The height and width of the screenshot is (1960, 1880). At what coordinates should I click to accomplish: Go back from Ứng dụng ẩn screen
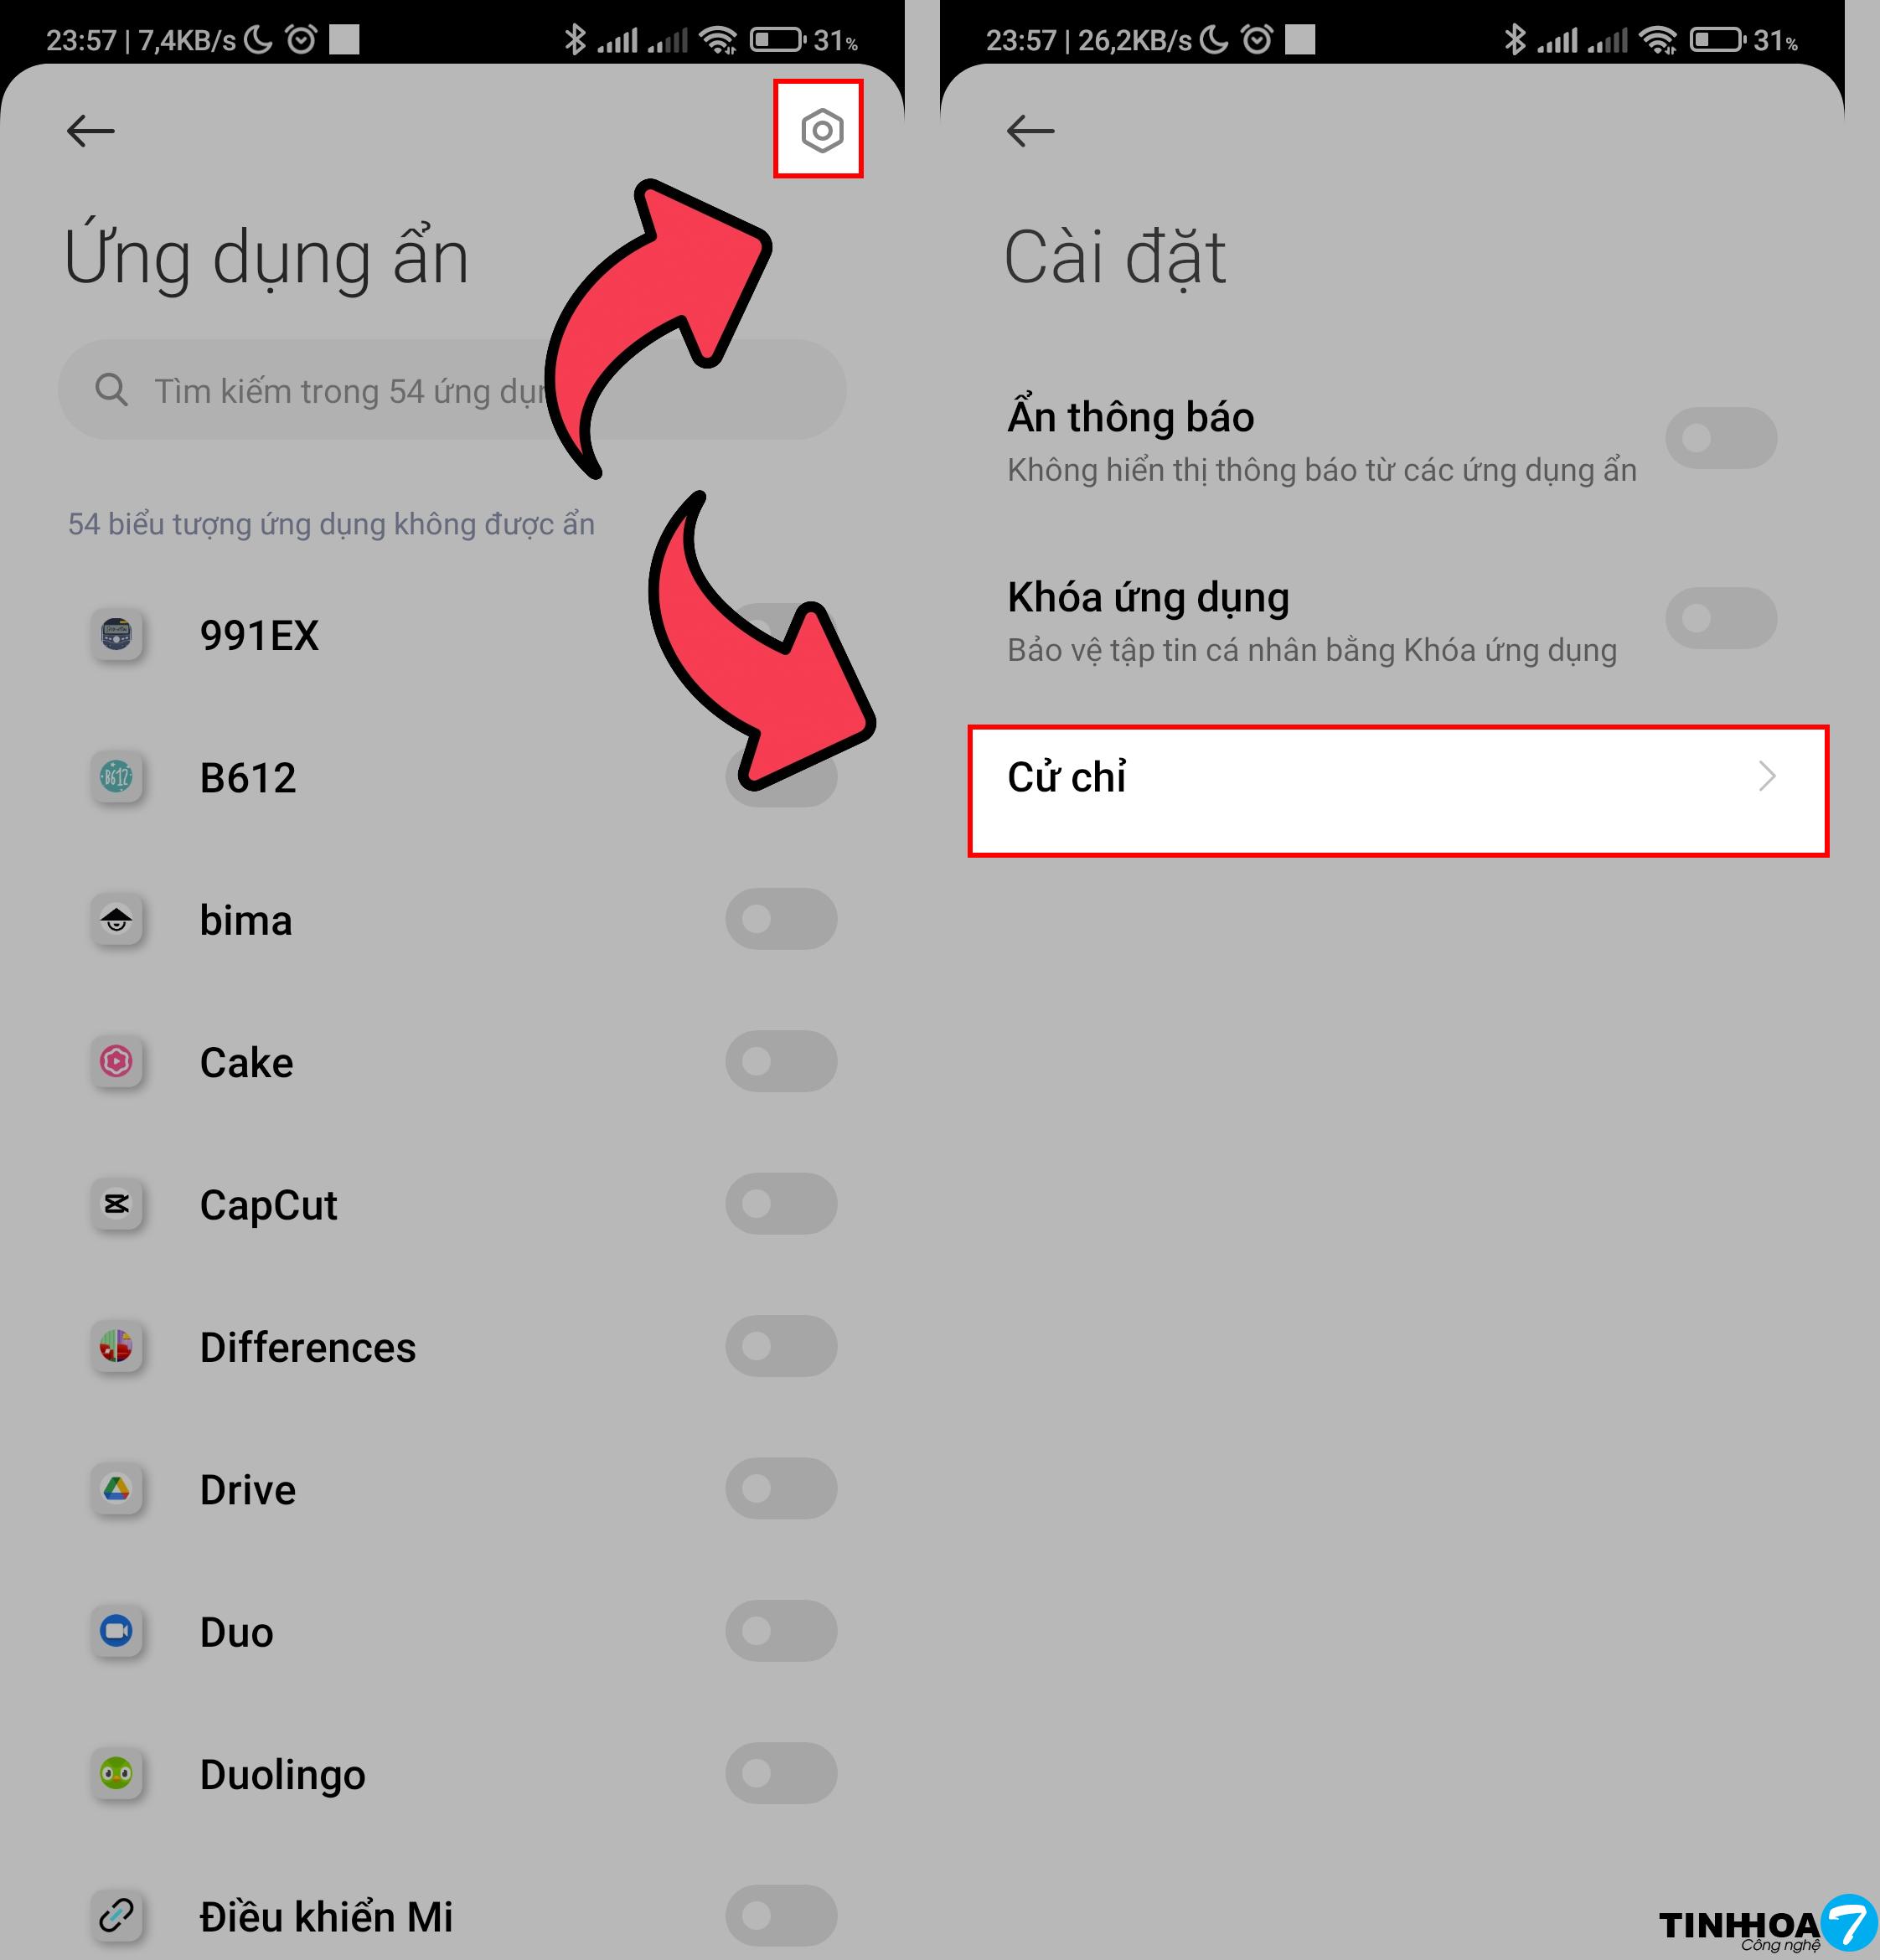90,130
